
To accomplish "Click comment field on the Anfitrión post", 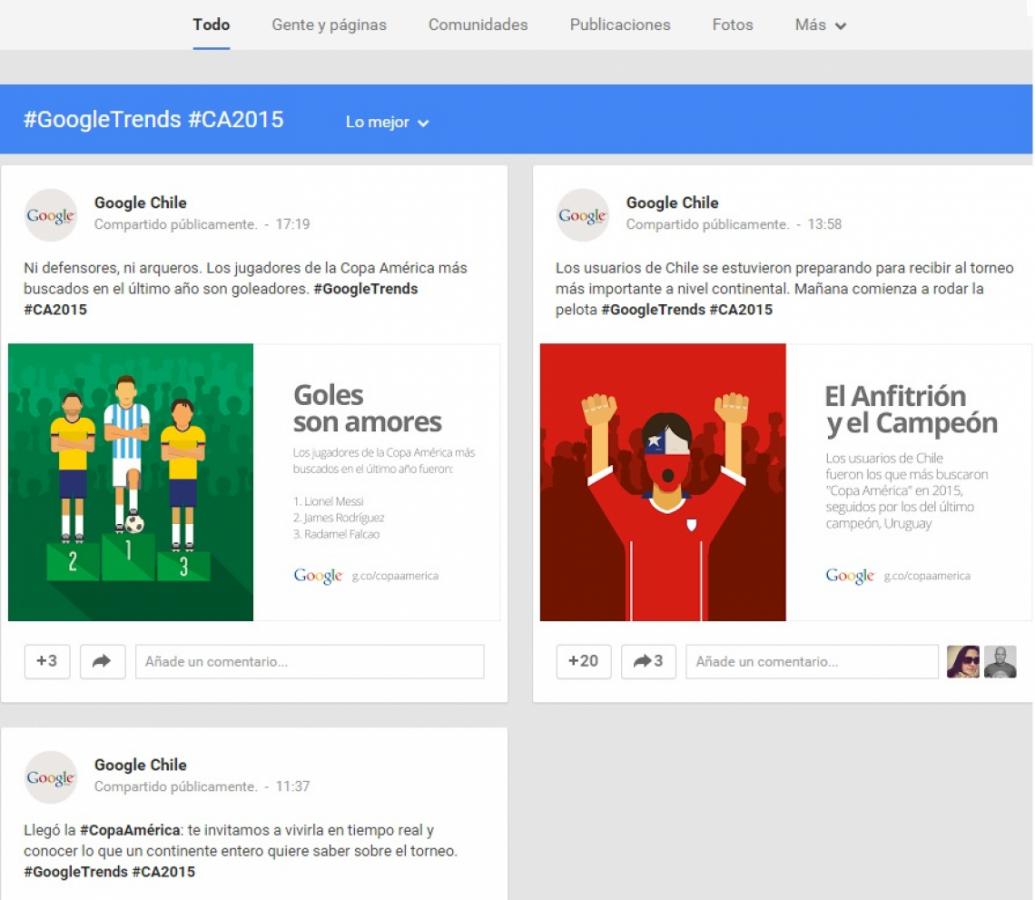I will point(812,661).
